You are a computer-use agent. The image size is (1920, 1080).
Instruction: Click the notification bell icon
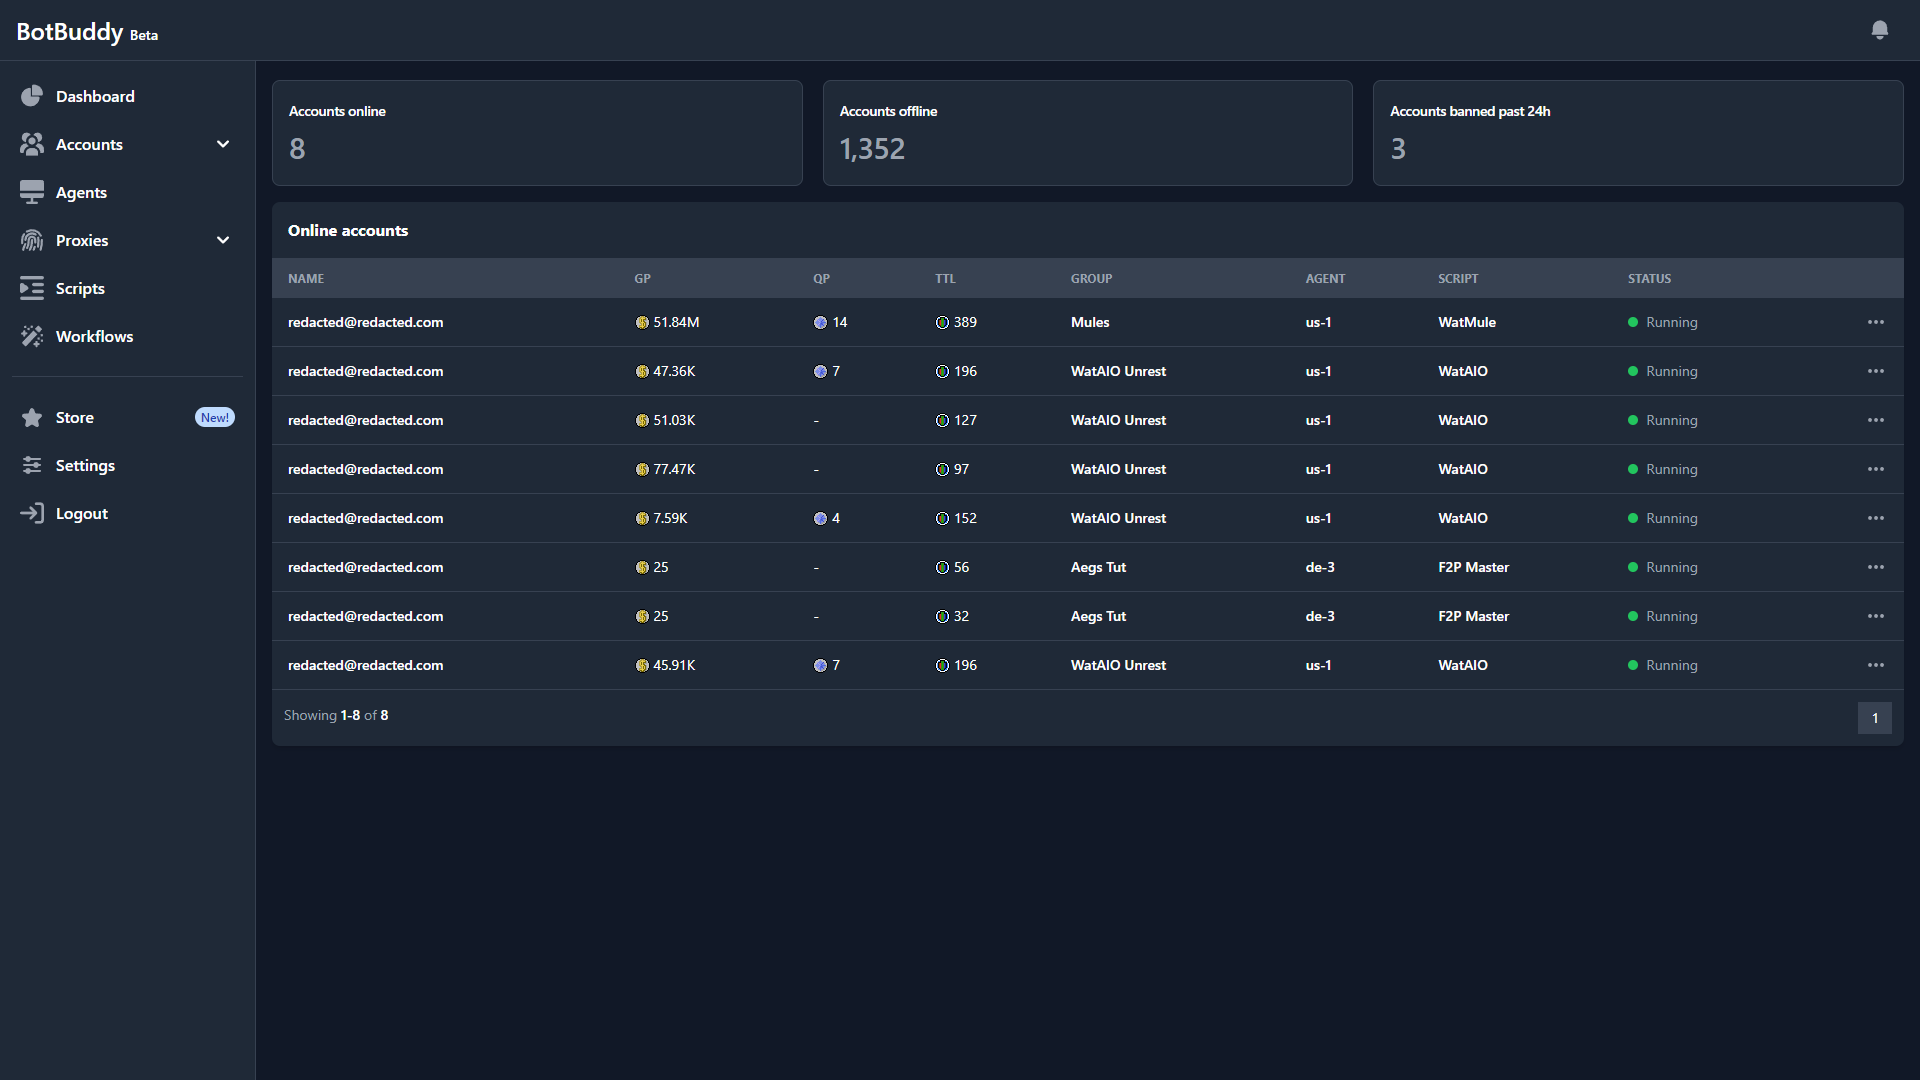[x=1880, y=30]
